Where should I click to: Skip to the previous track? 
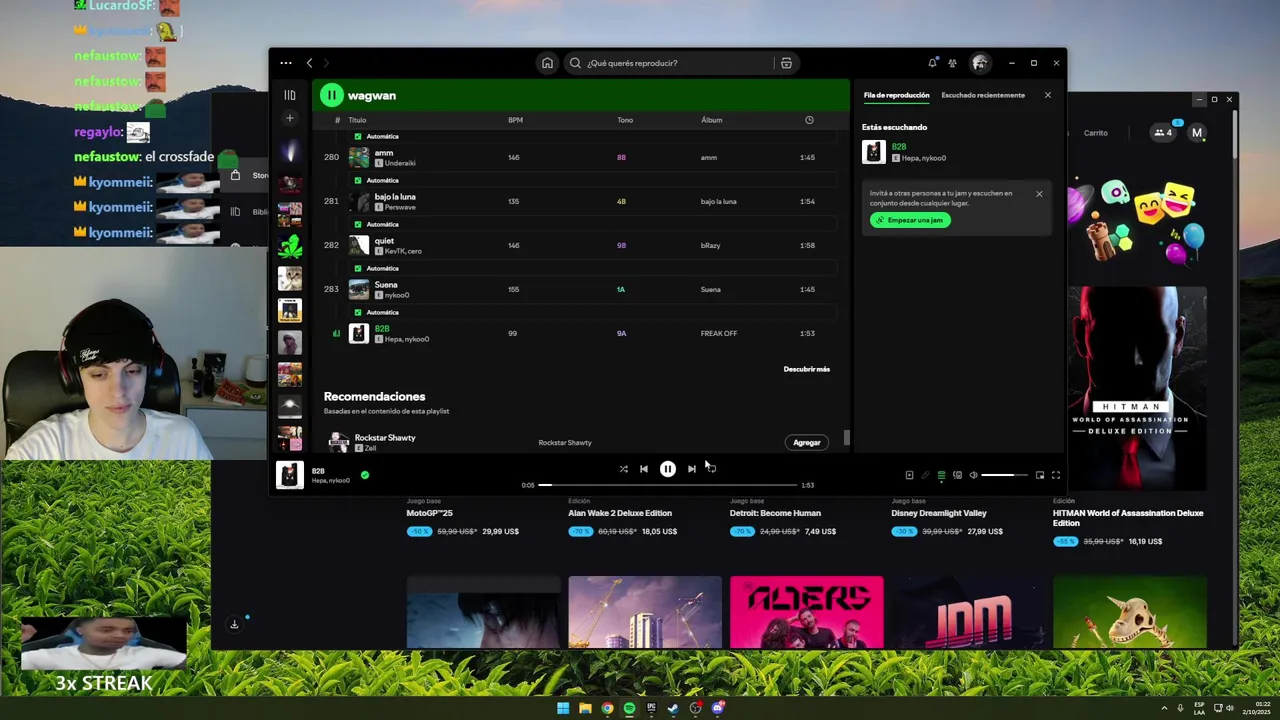pos(644,469)
